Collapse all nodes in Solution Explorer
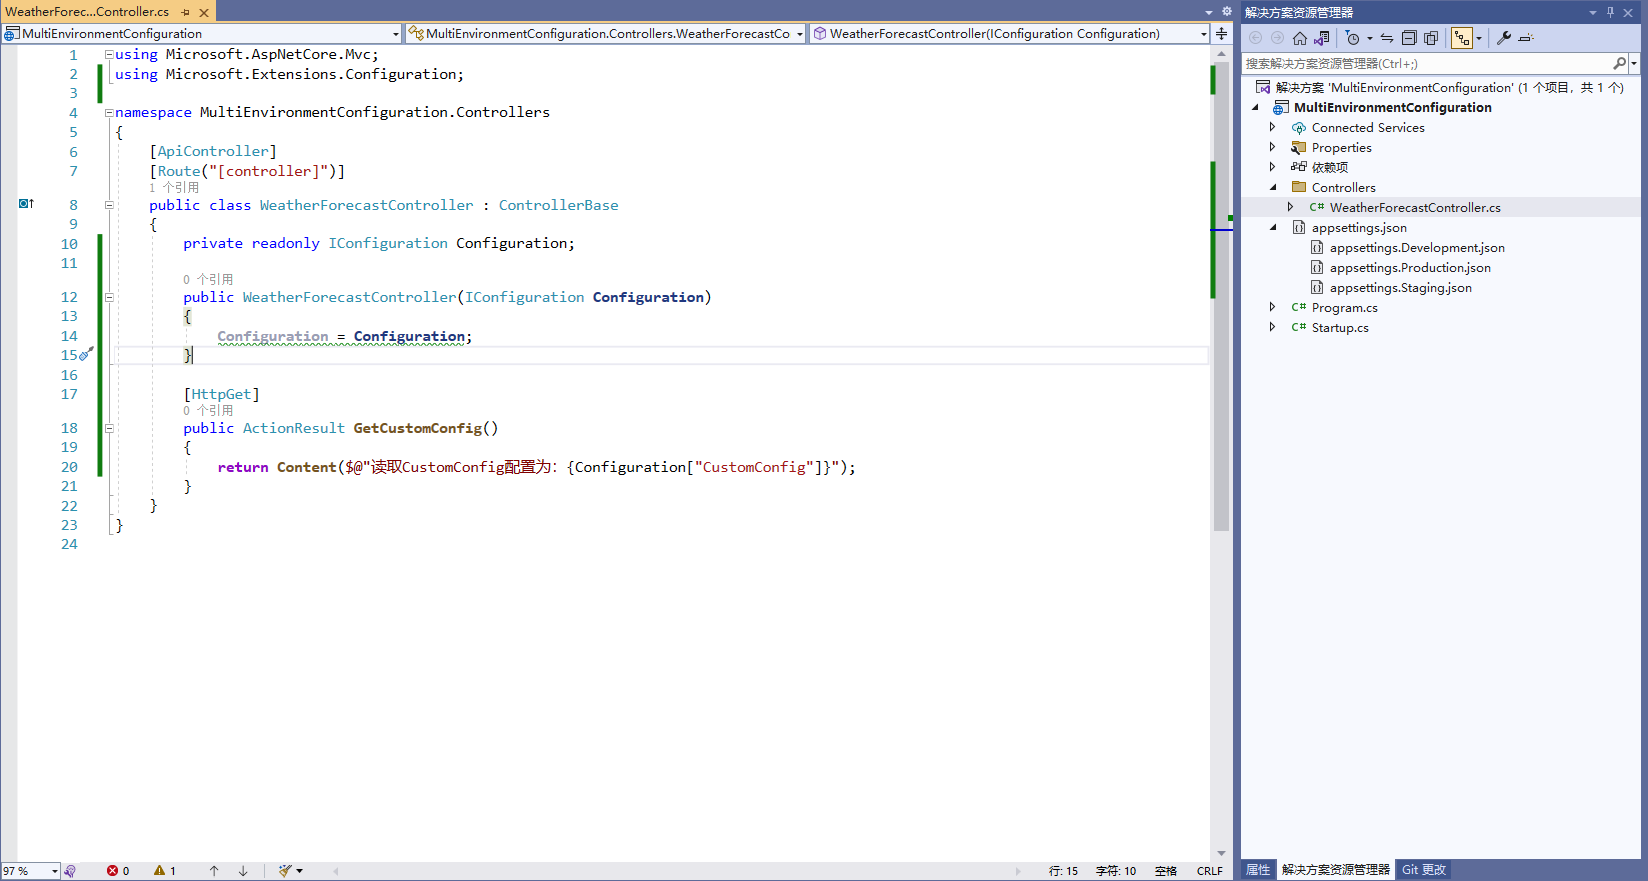This screenshot has height=881, width=1648. (1409, 38)
